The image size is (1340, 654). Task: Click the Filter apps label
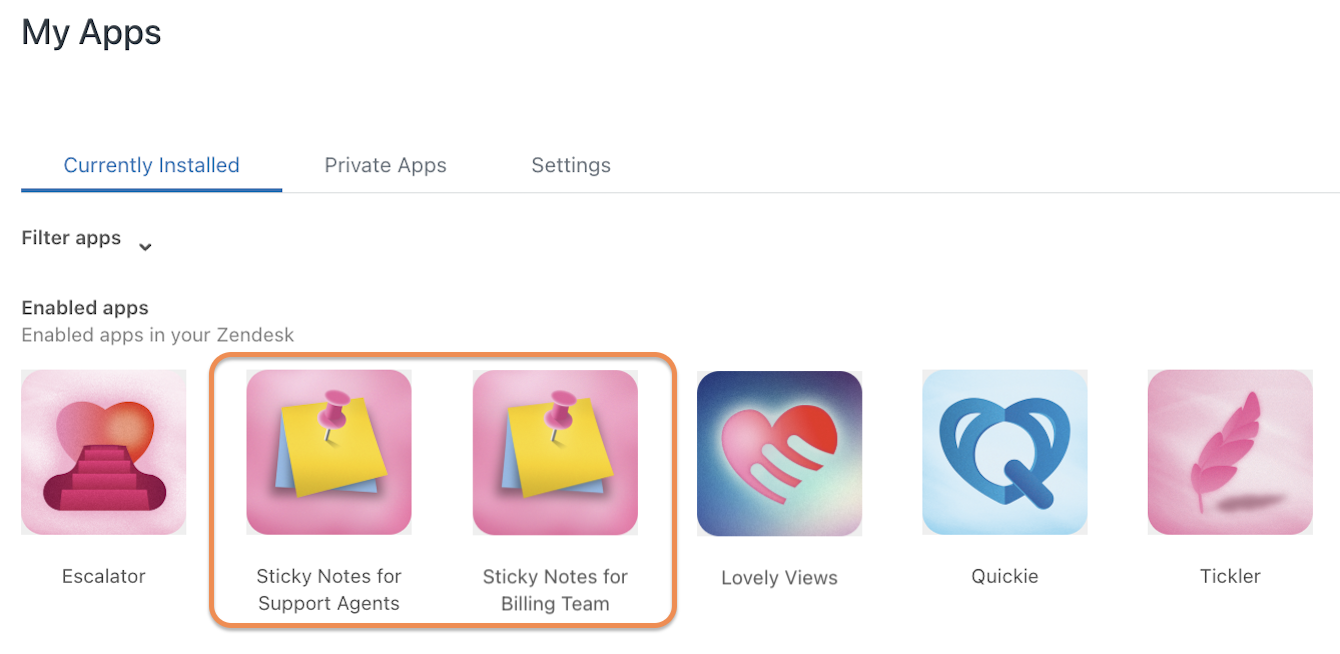click(x=71, y=238)
